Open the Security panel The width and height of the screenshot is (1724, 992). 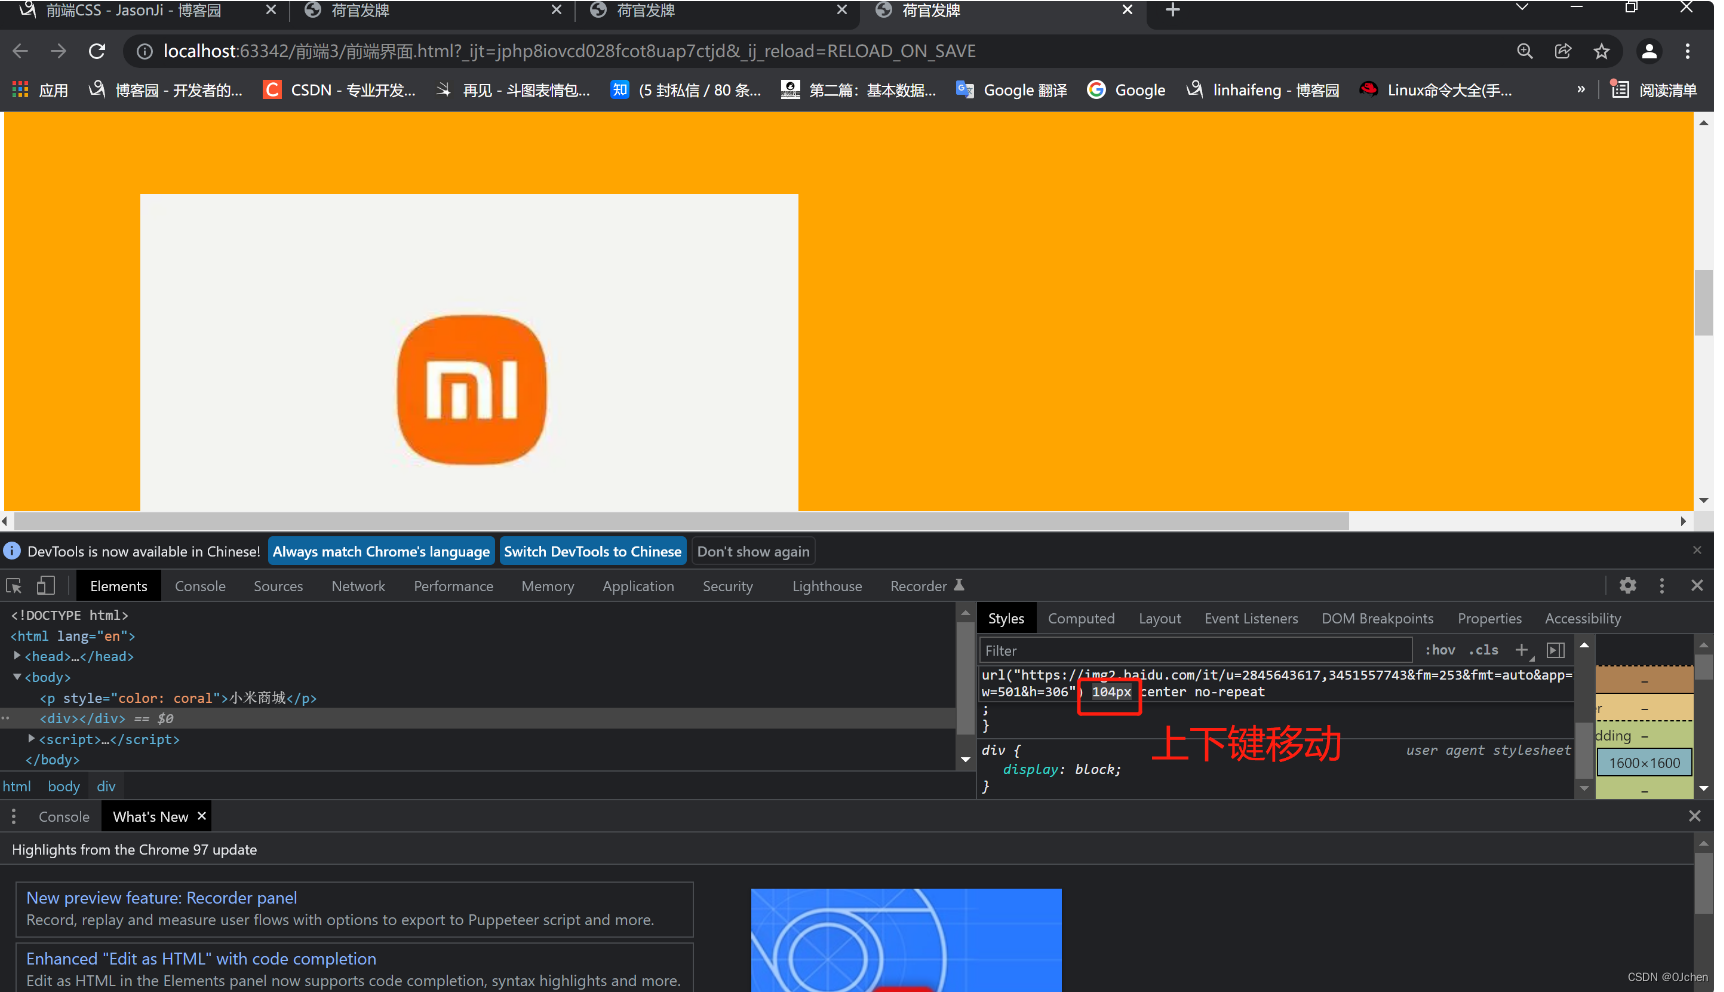coord(727,586)
